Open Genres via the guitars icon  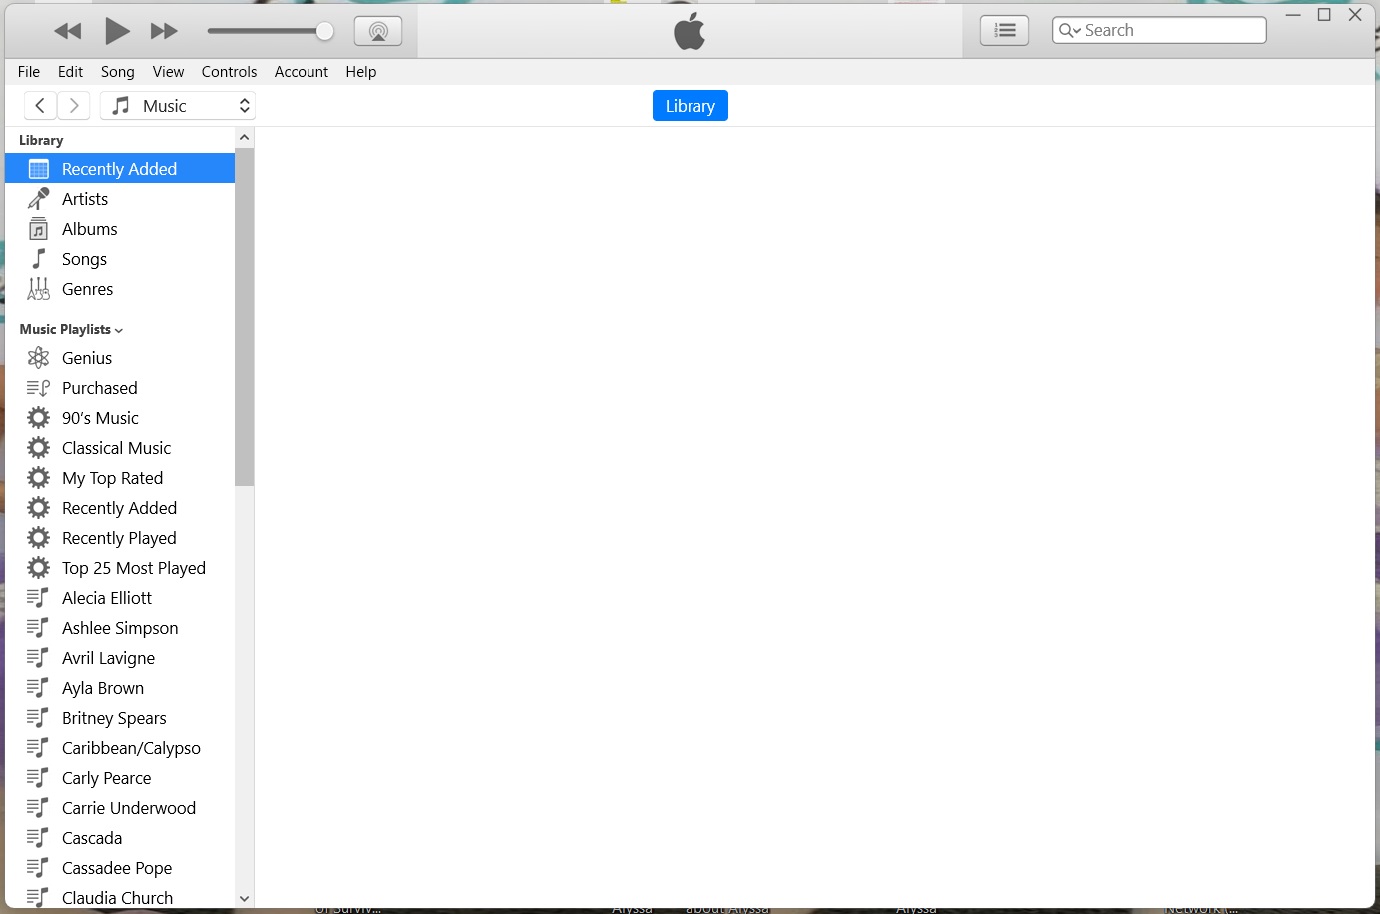coord(39,289)
